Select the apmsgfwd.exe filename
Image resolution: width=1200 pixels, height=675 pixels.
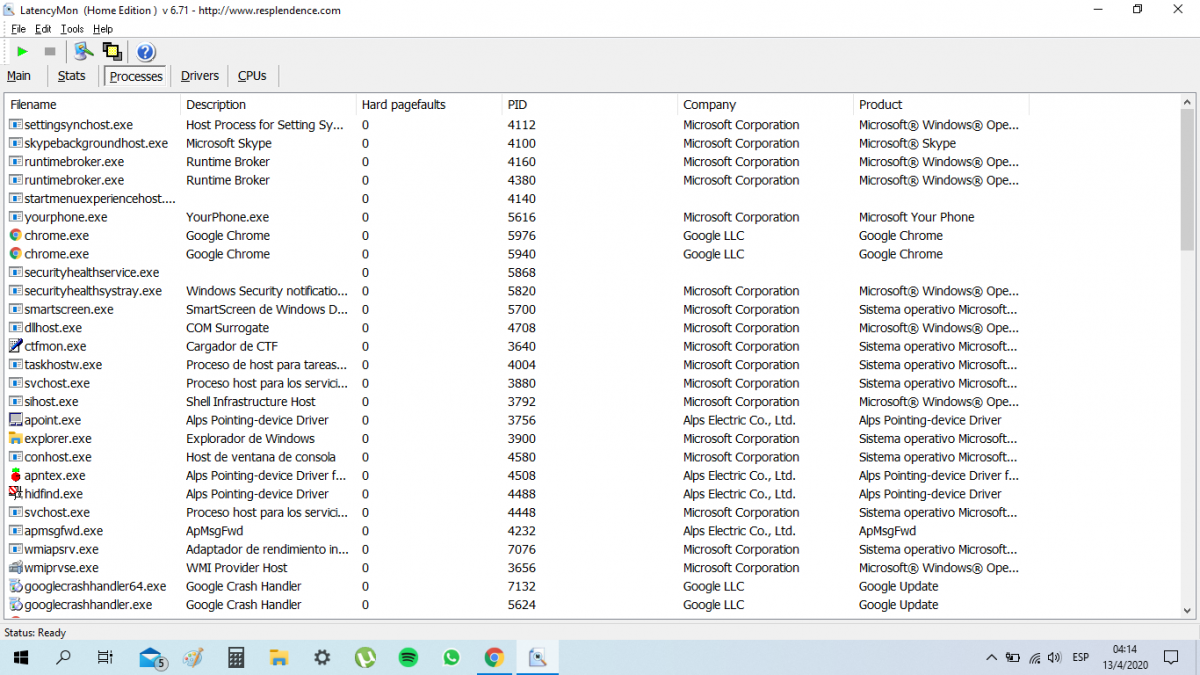[64, 531]
